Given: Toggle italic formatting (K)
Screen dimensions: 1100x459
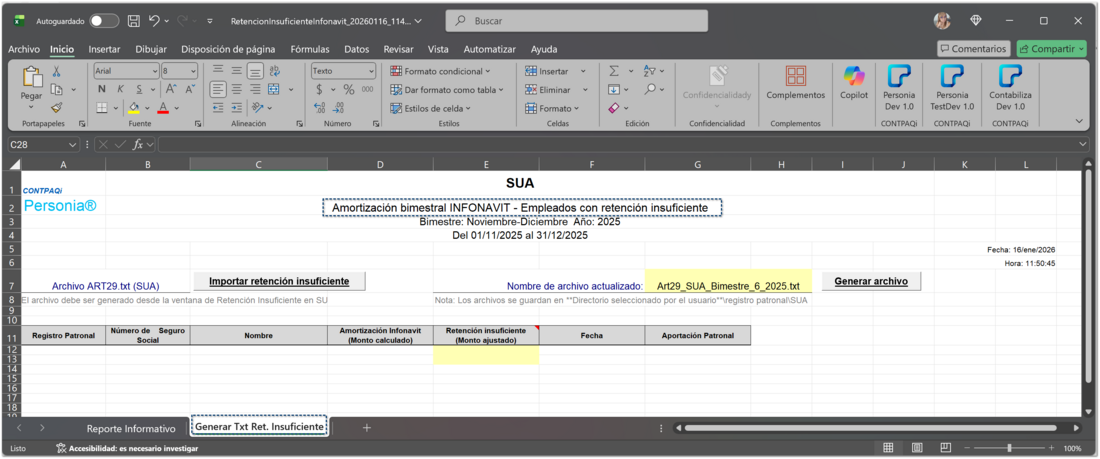Looking at the screenshot, I should pos(118,89).
